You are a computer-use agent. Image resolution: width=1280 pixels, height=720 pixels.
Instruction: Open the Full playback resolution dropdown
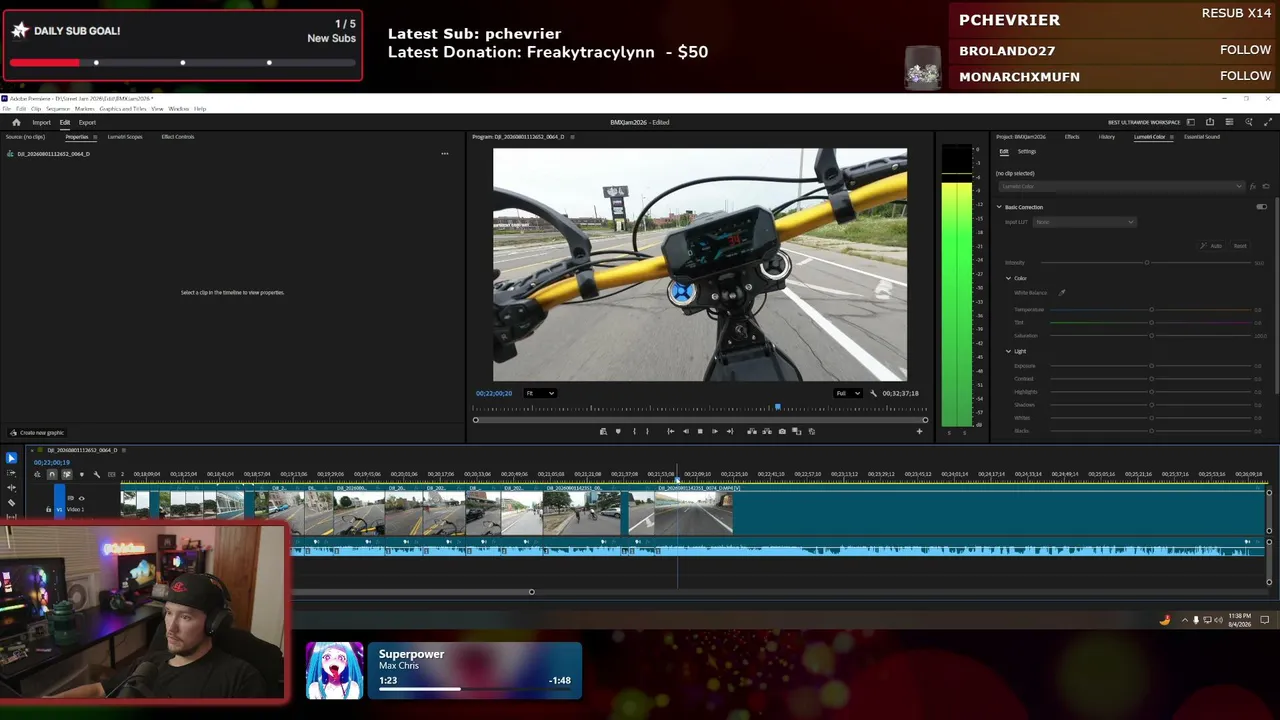[849, 393]
